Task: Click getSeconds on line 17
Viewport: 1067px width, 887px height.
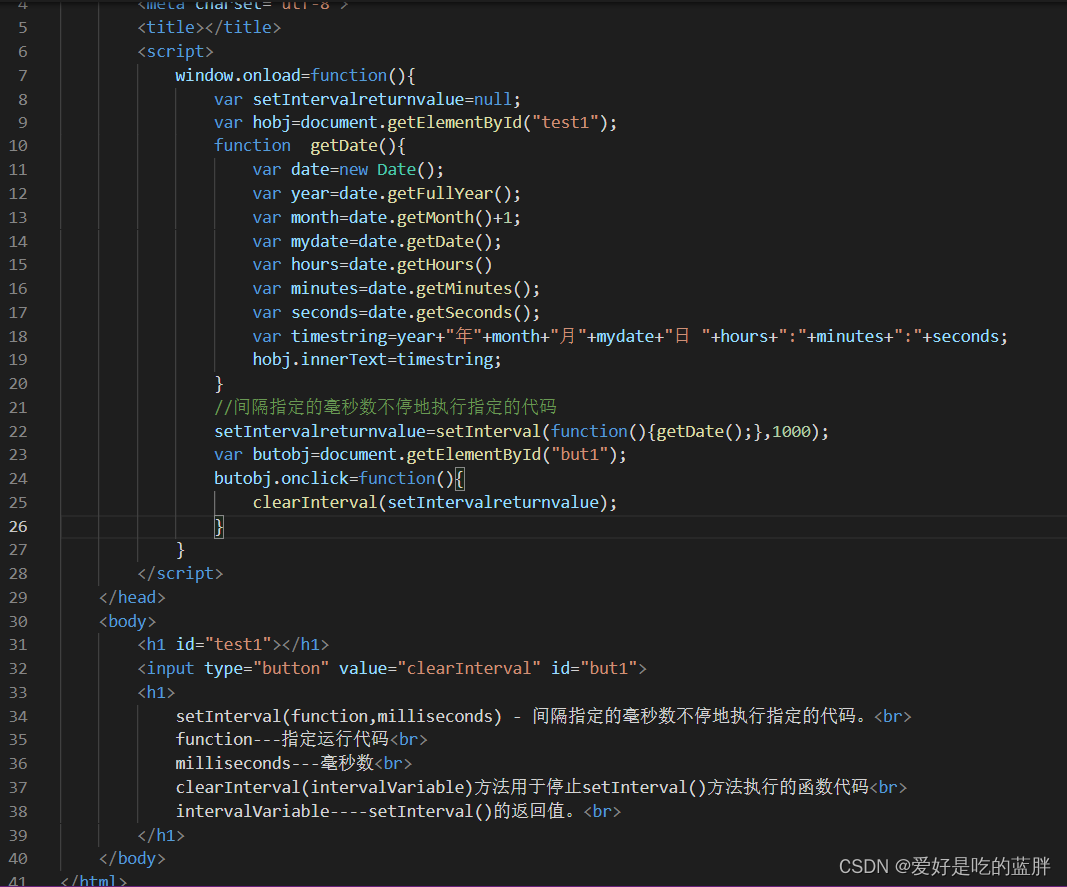Action: tap(464, 312)
